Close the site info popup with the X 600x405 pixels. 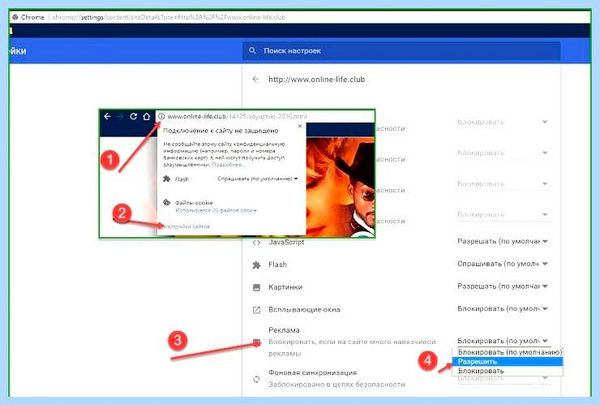300,126
